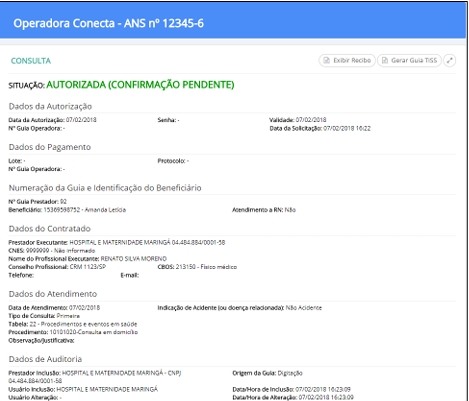The height and width of the screenshot is (401, 469).
Task: Click the beneficiary name Amanda Leticia
Action: click(105, 210)
